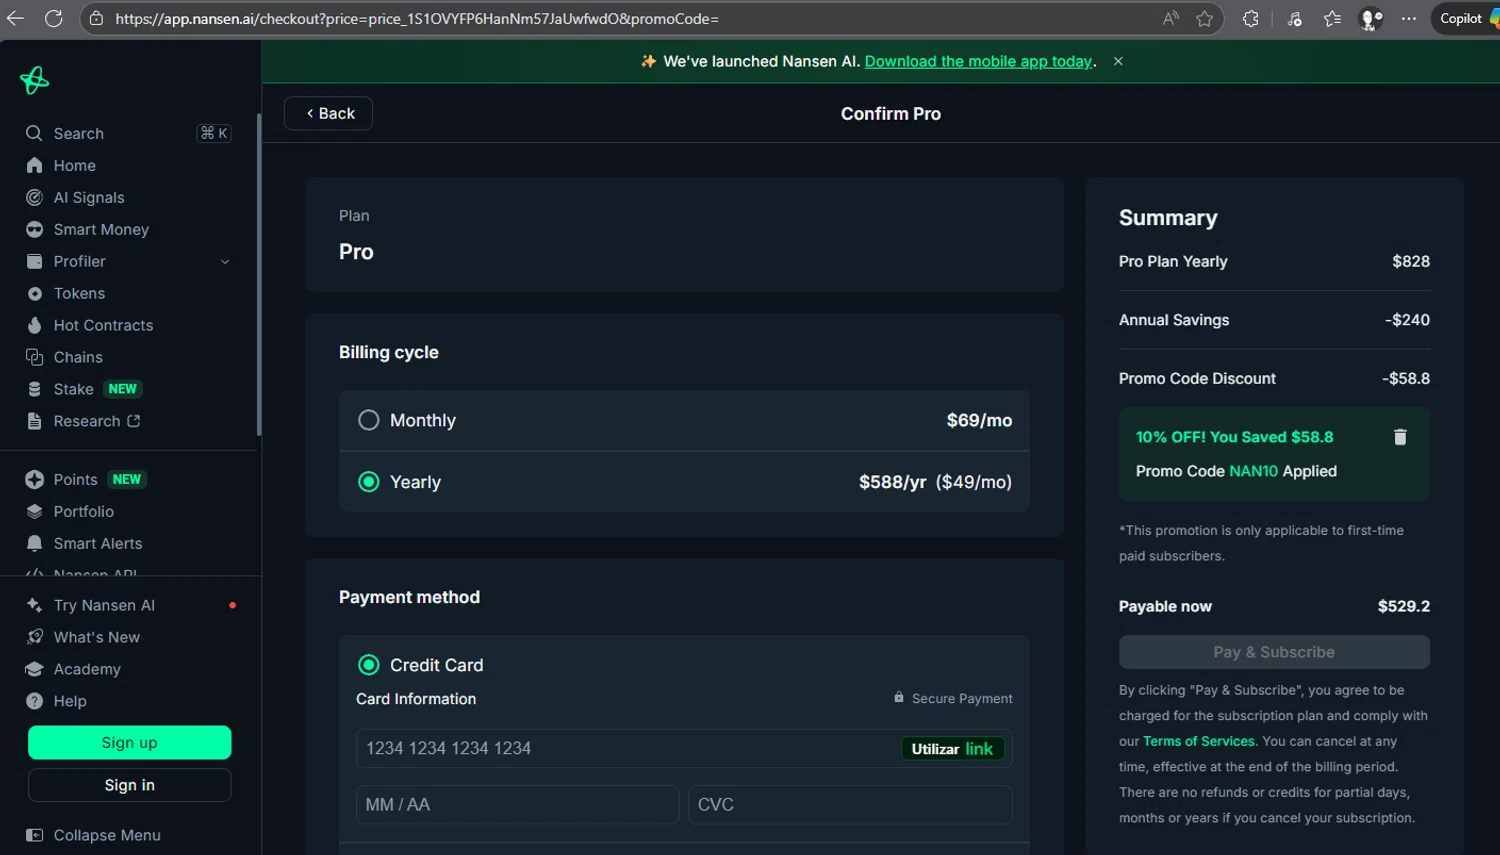Click the Nansen logo icon

click(34, 80)
